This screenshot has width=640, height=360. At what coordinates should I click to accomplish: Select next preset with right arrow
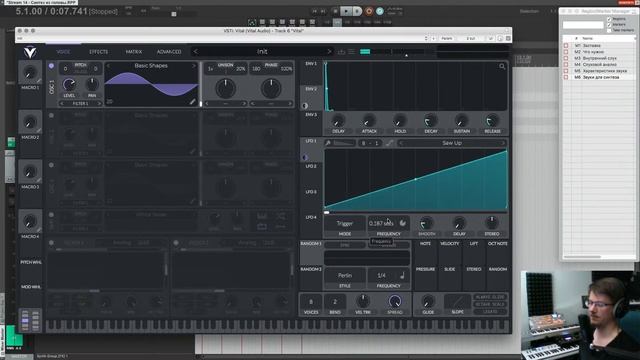[x=329, y=51]
